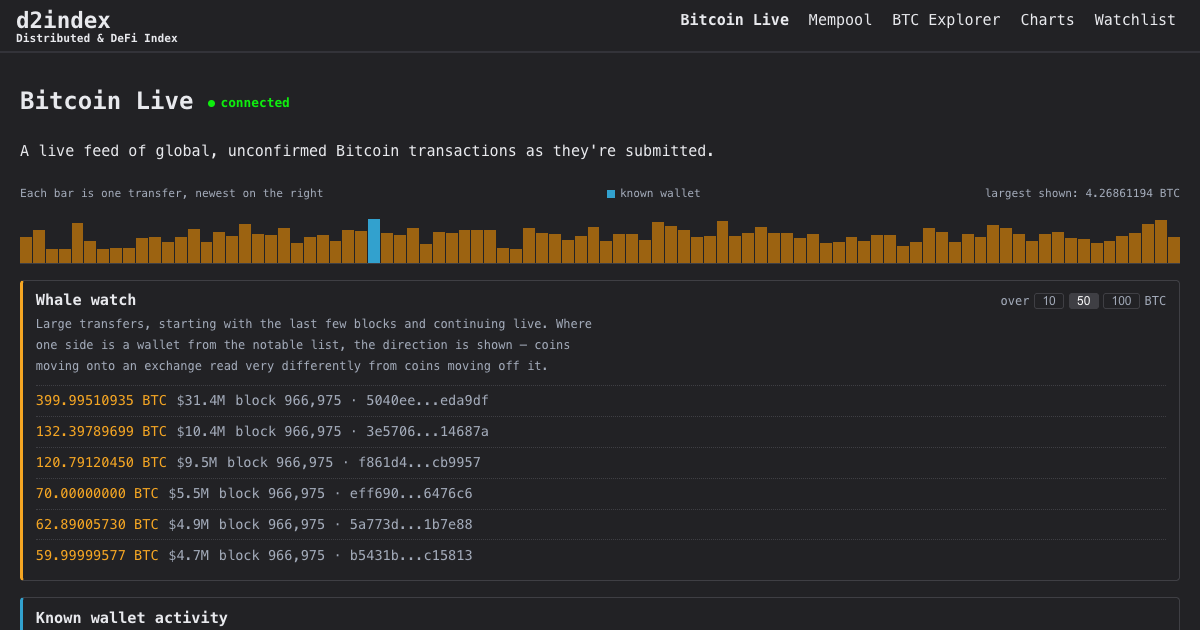The width and height of the screenshot is (1200, 630).
Task: Set whale threshold to over 100 BTC
Action: pos(1121,301)
